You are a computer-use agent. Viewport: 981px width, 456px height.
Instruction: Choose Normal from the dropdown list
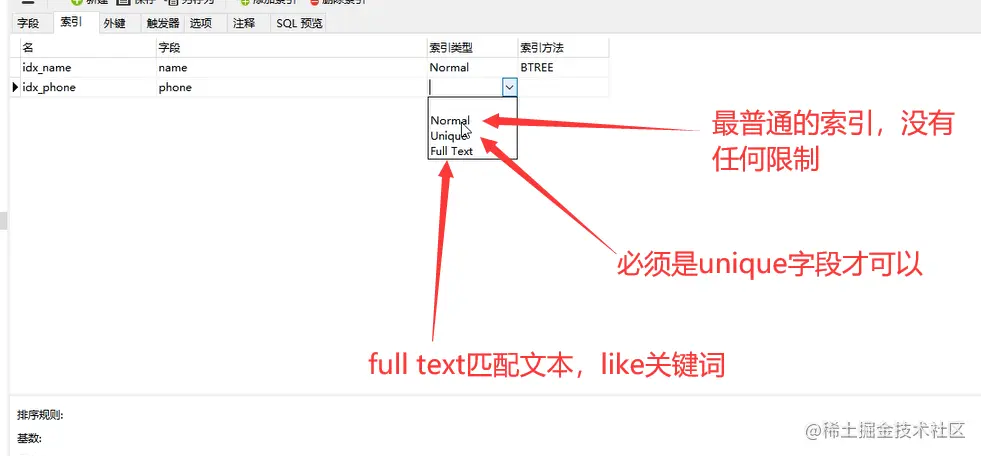(x=472, y=121)
